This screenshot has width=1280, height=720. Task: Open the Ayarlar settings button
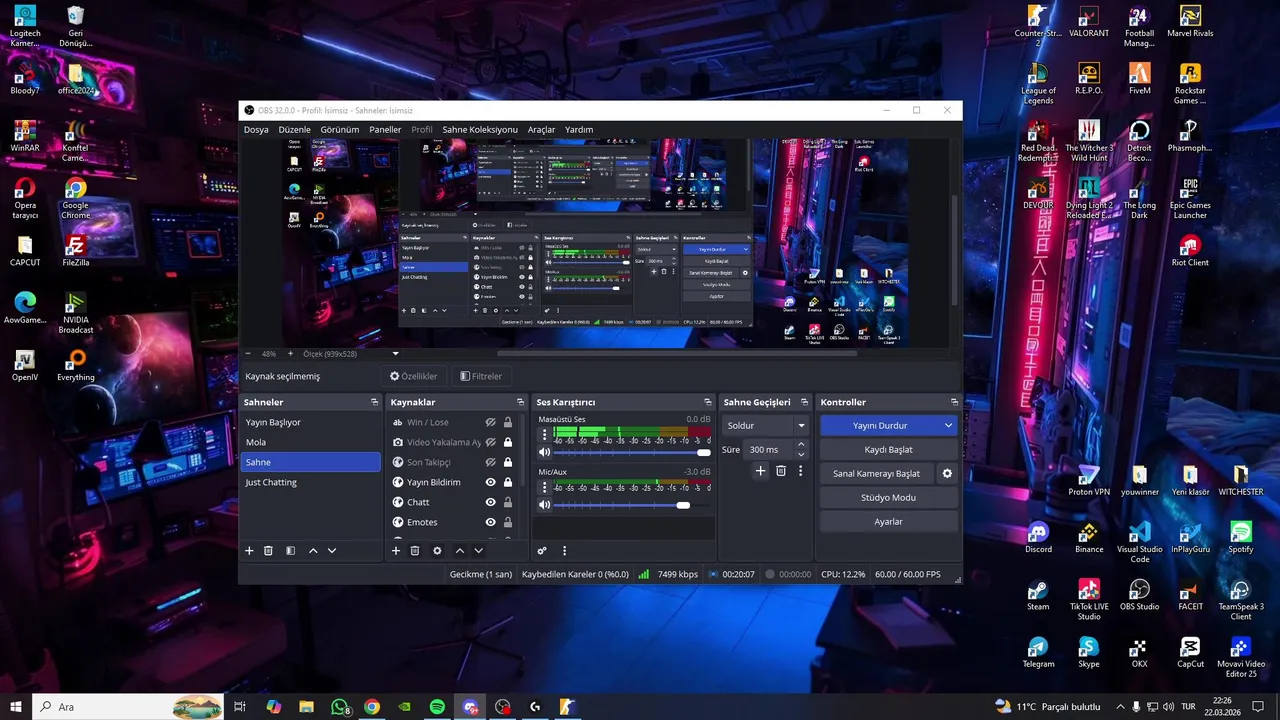(x=888, y=522)
